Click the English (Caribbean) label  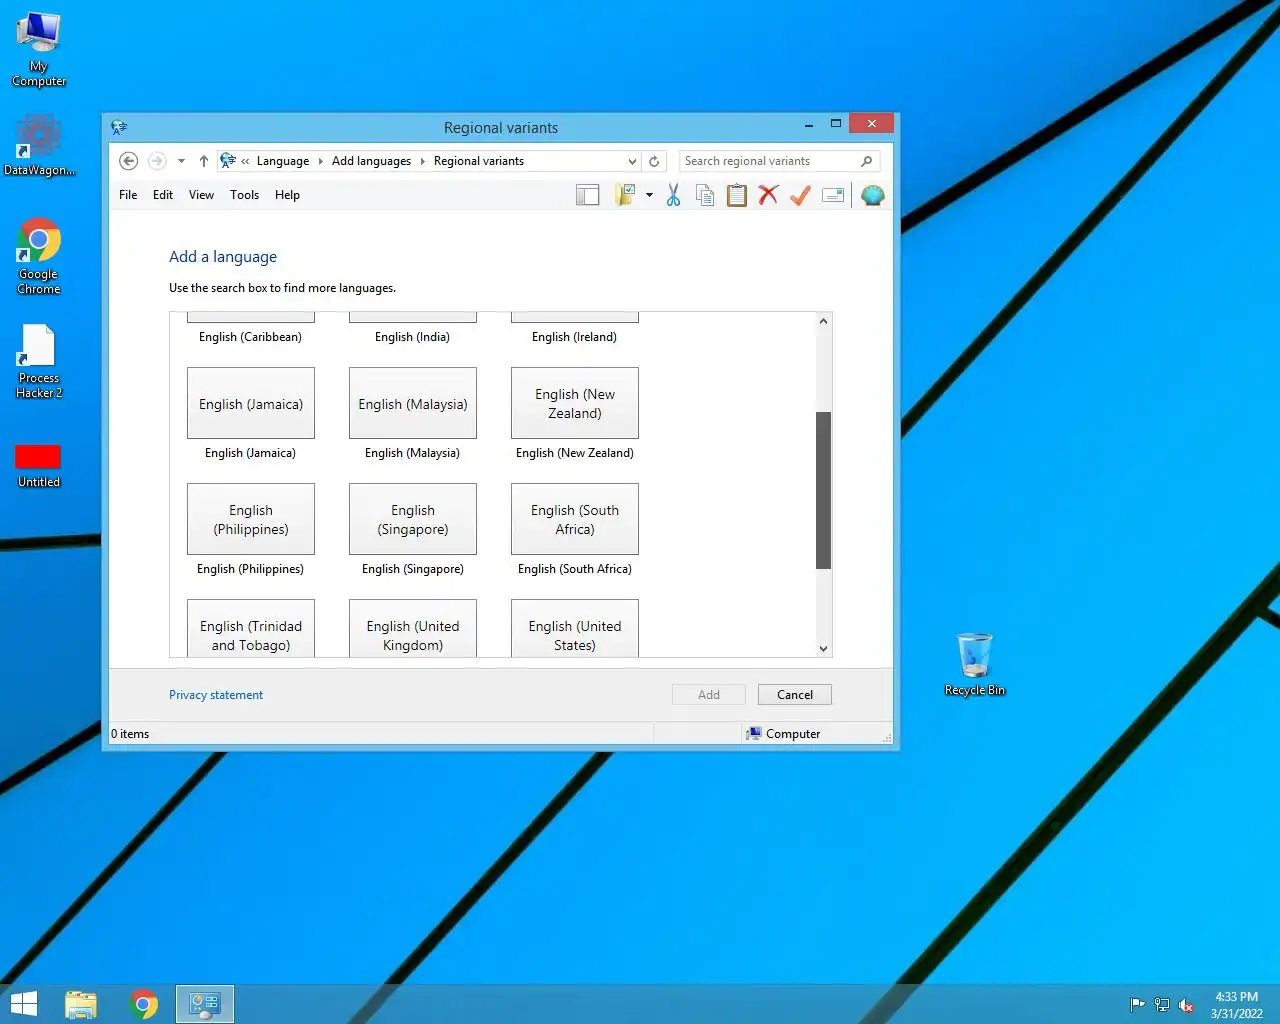click(x=250, y=337)
